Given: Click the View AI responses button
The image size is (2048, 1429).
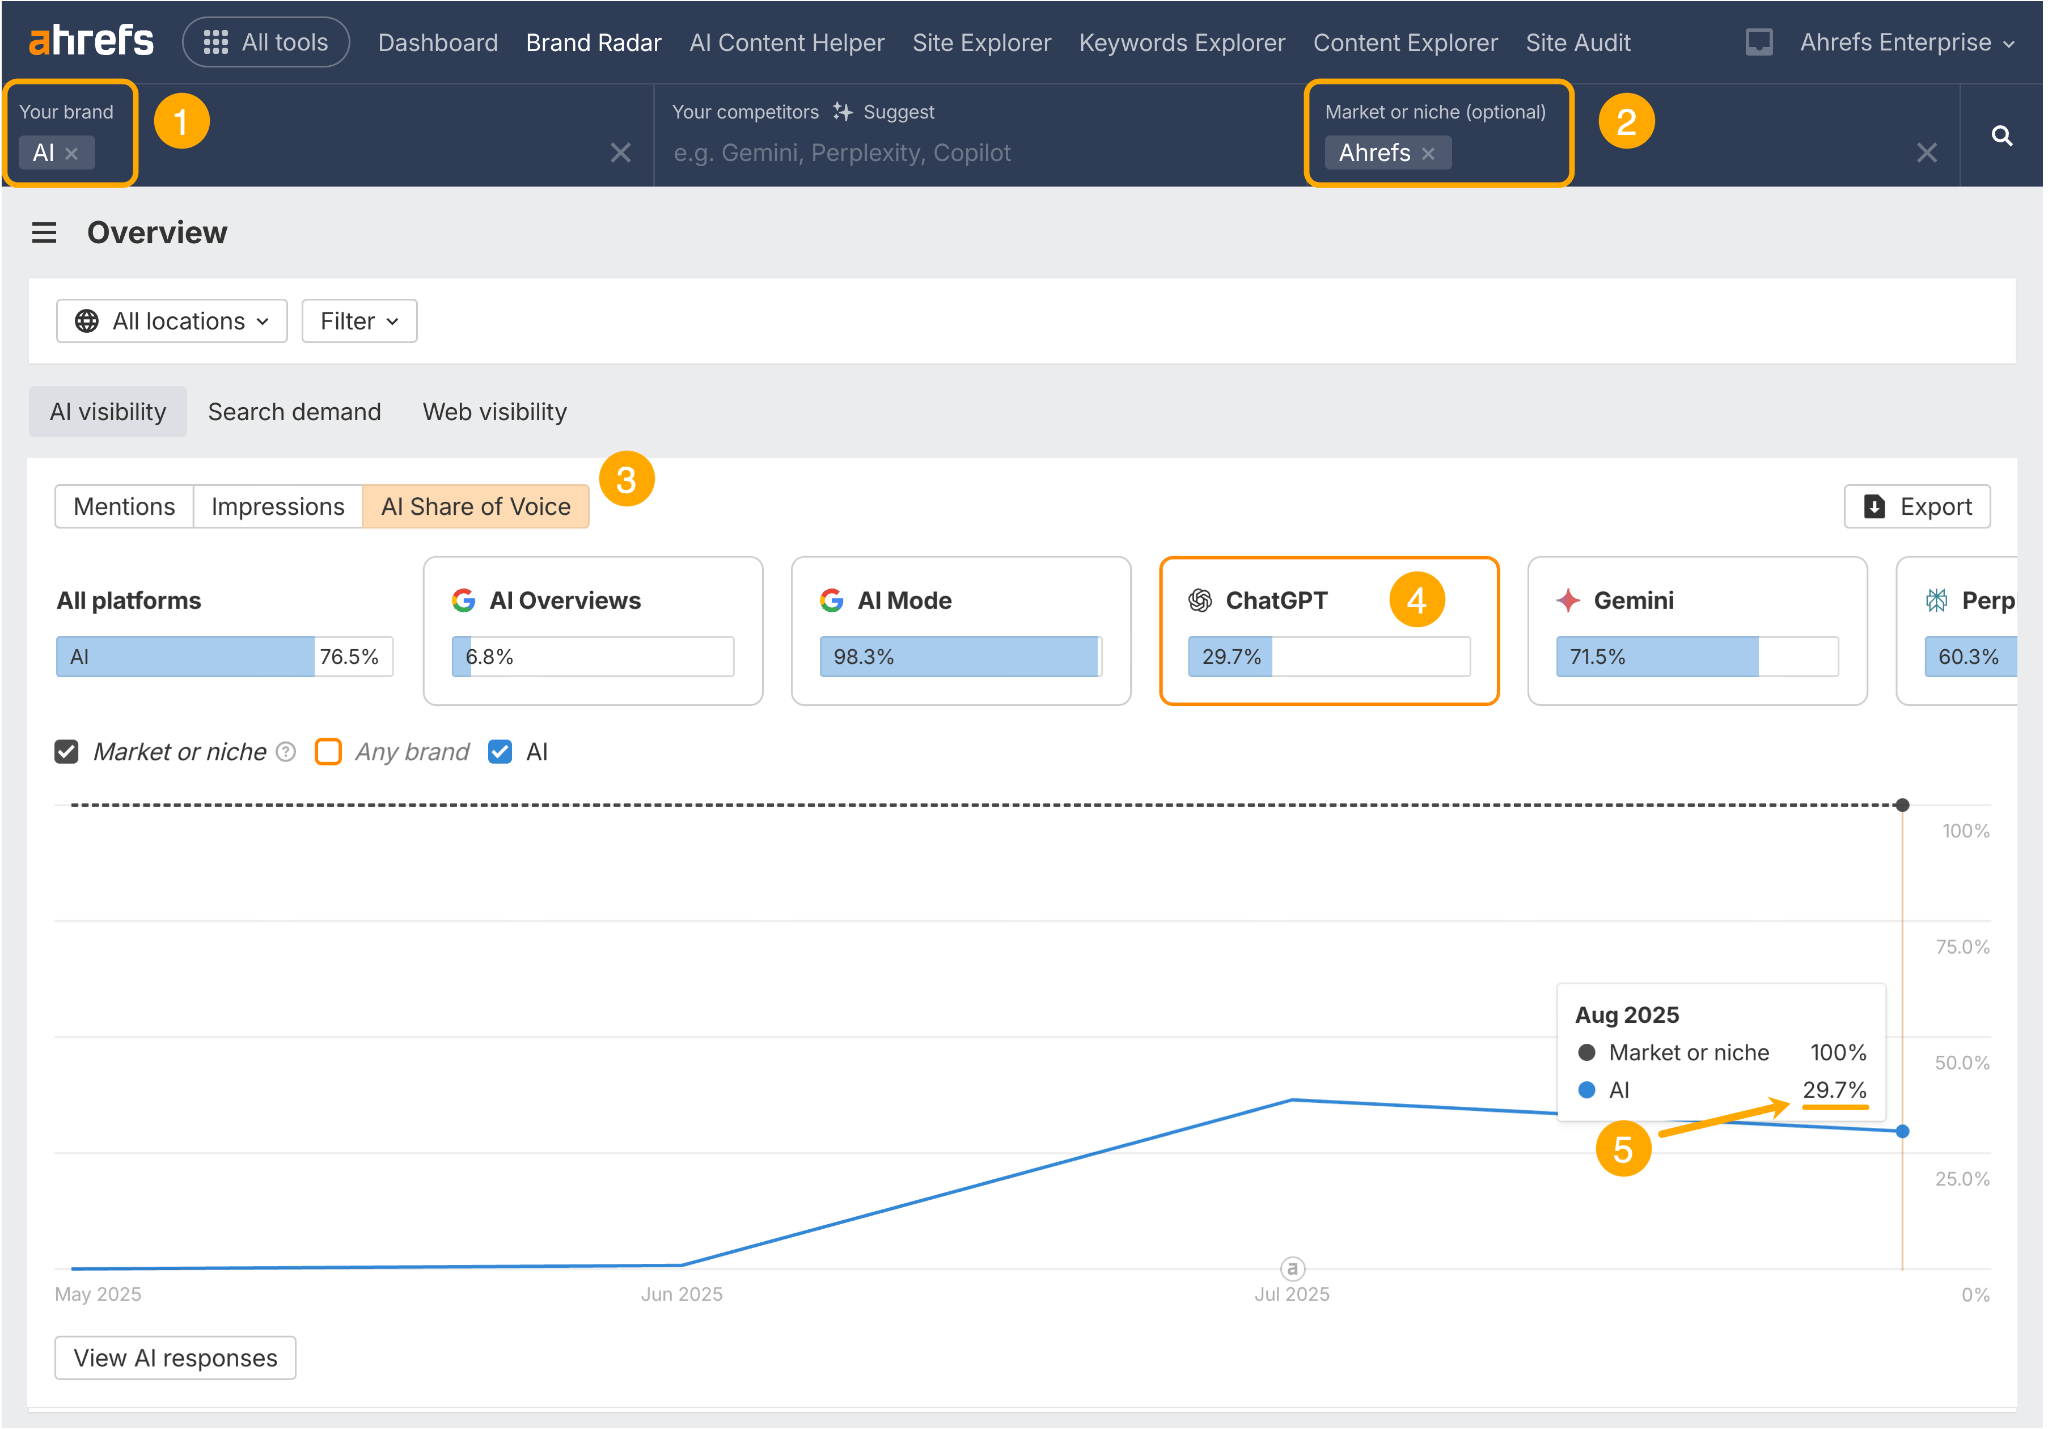Looking at the screenshot, I should pos(175,1358).
